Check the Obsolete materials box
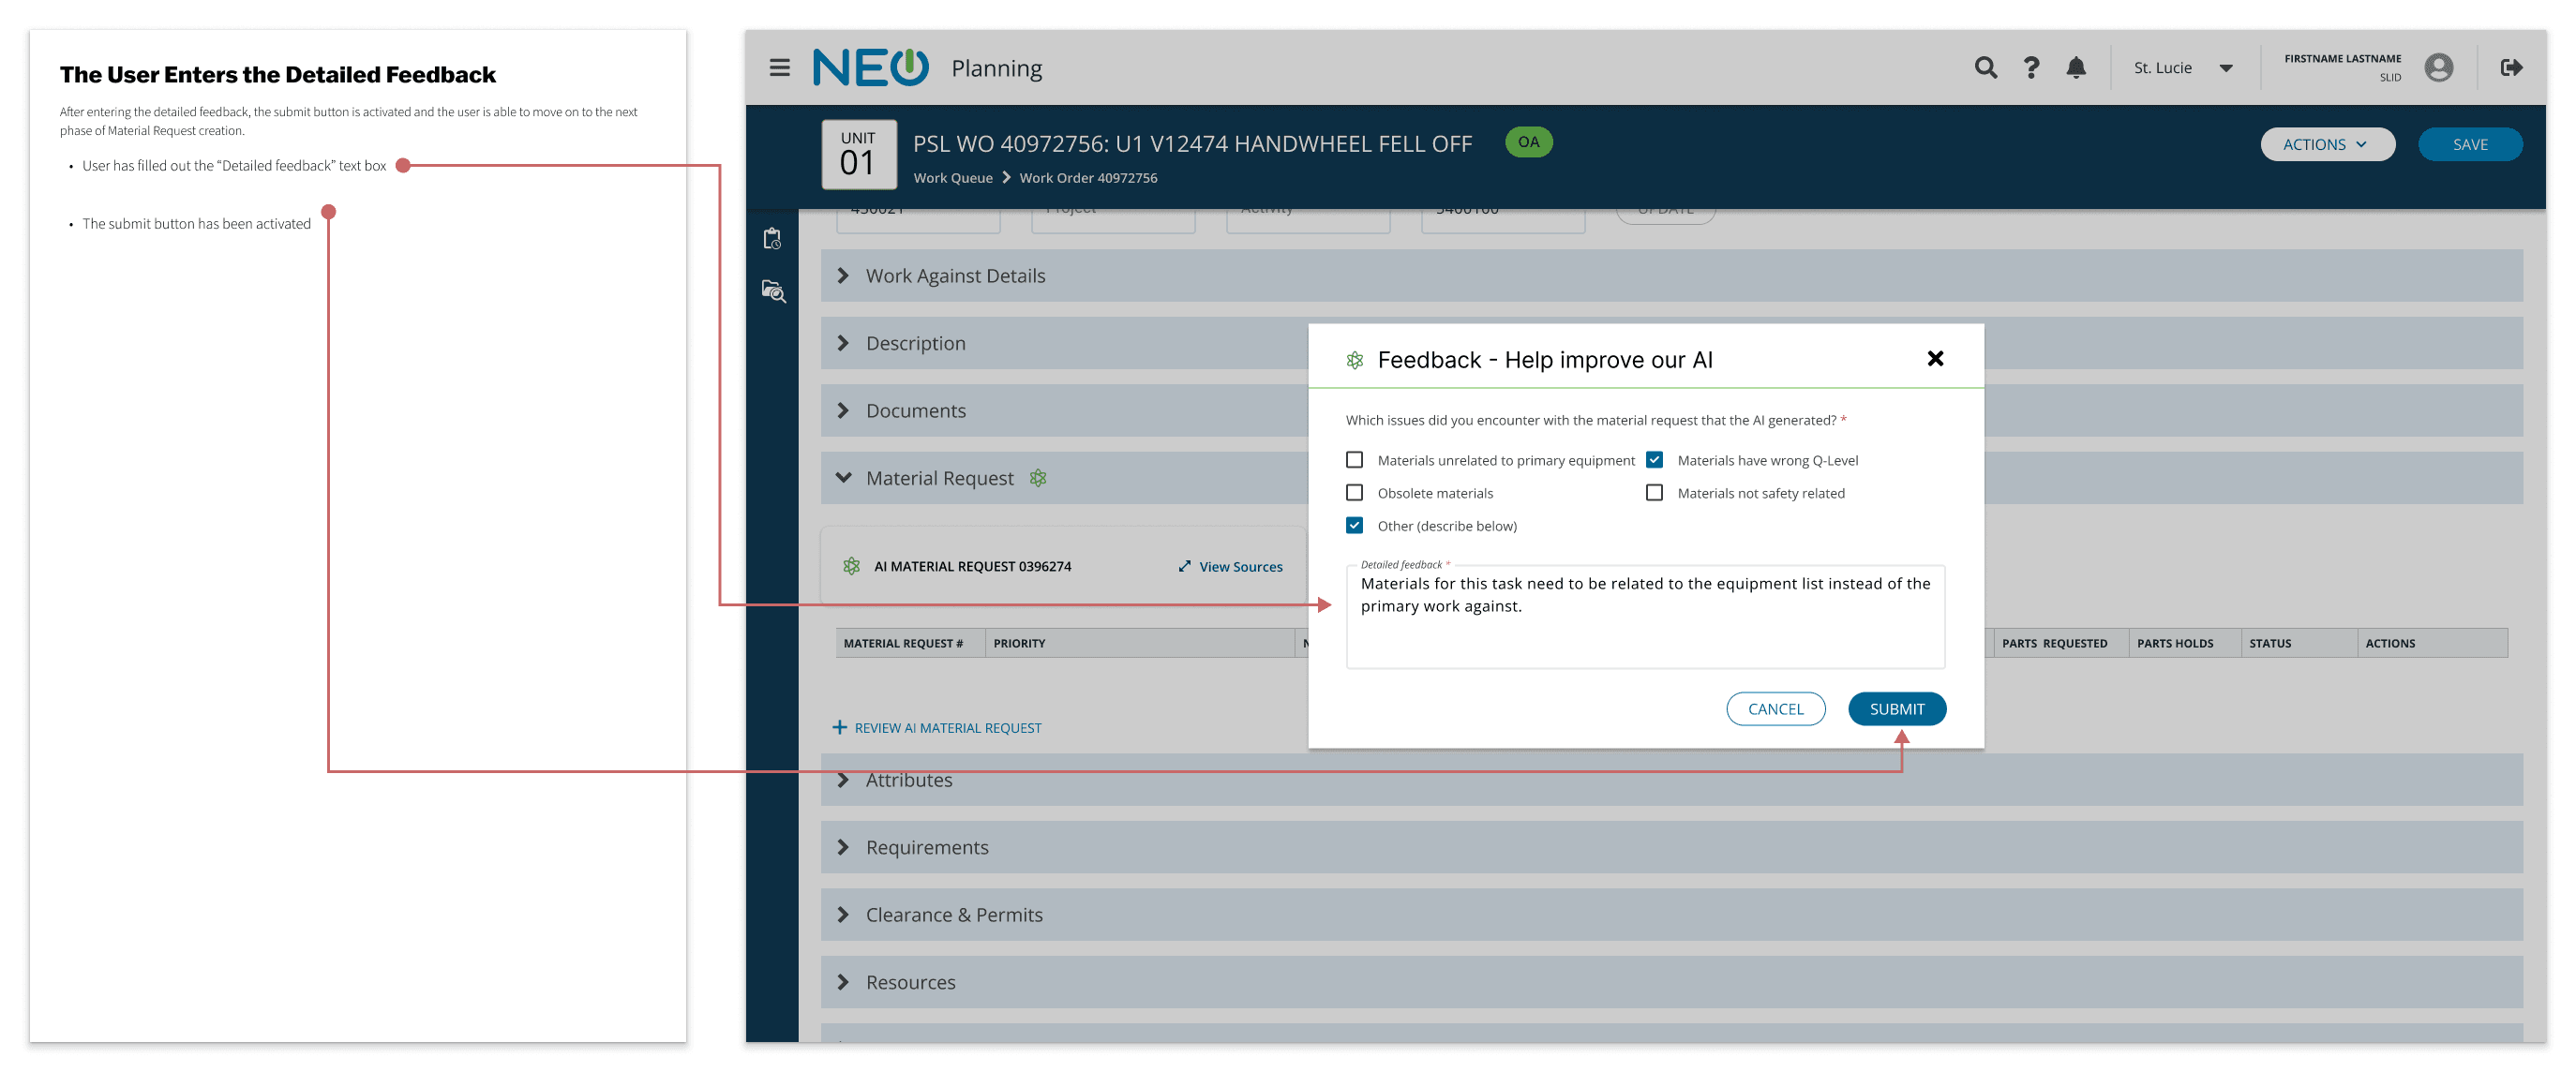Viewport: 2576px width, 1072px height. coord(1354,493)
